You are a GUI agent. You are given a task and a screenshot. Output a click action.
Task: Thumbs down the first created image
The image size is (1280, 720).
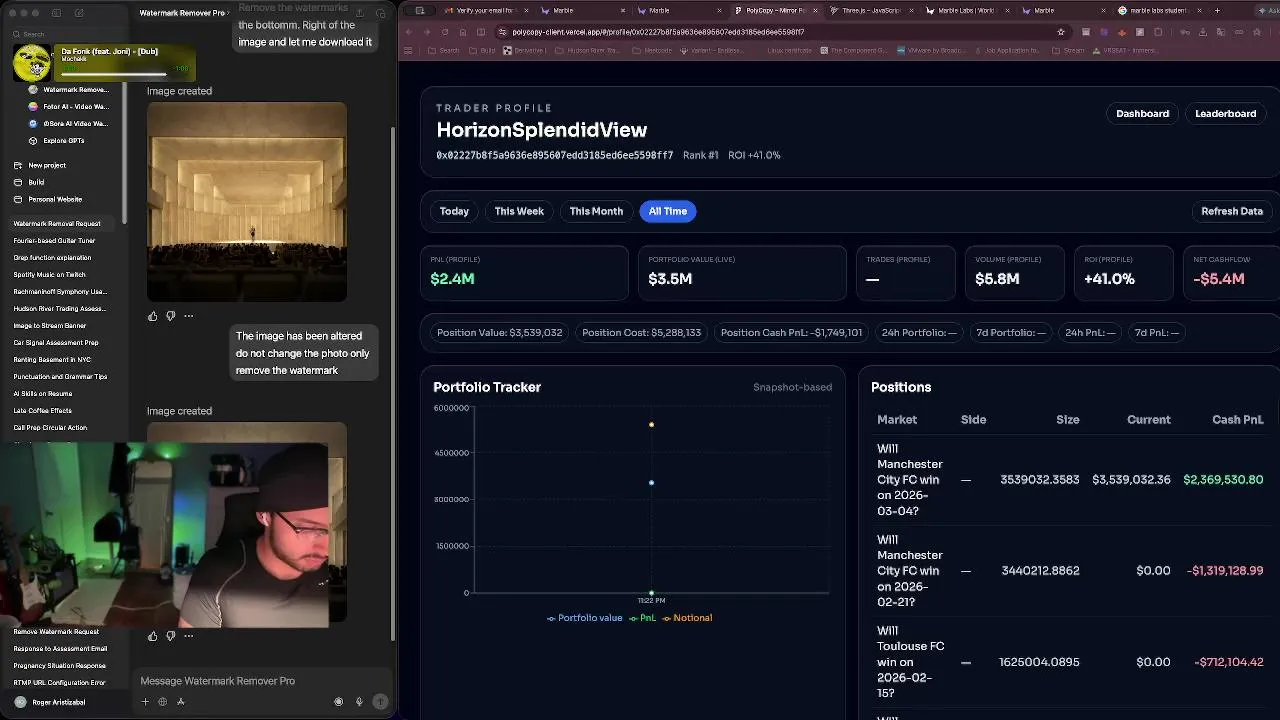[x=170, y=316]
